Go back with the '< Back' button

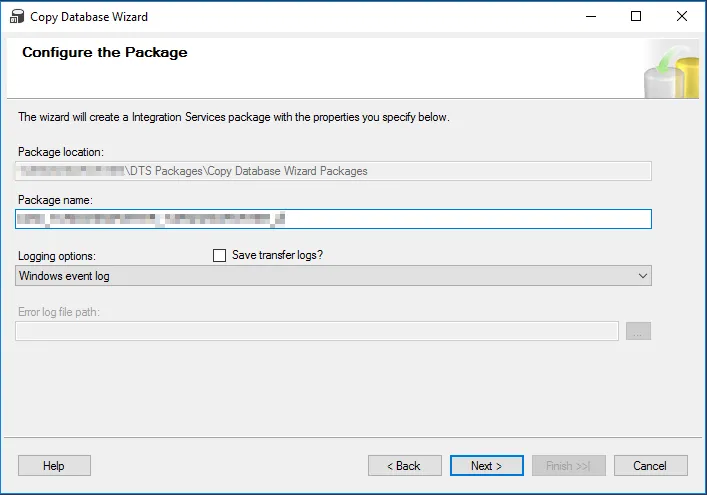(405, 466)
